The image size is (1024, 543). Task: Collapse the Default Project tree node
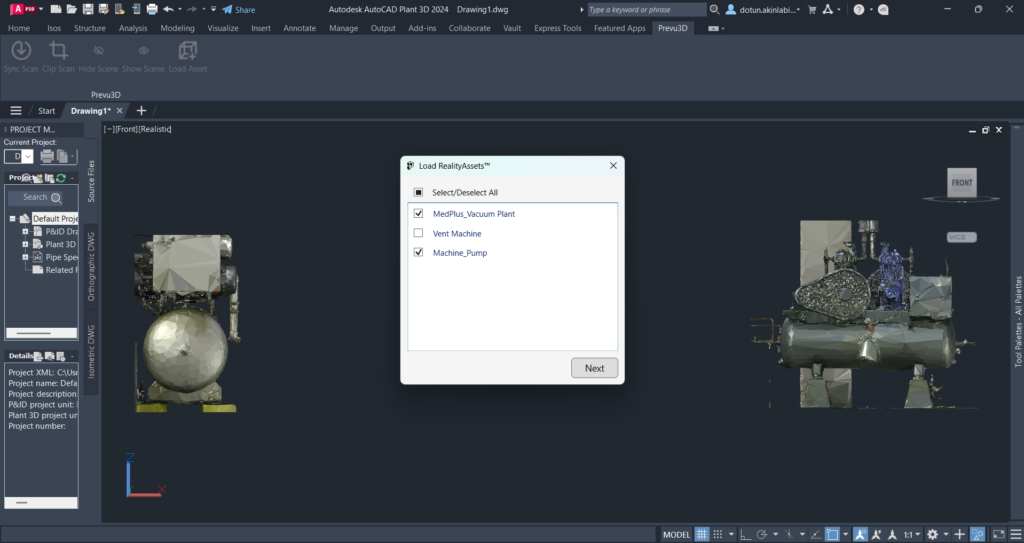pos(13,218)
